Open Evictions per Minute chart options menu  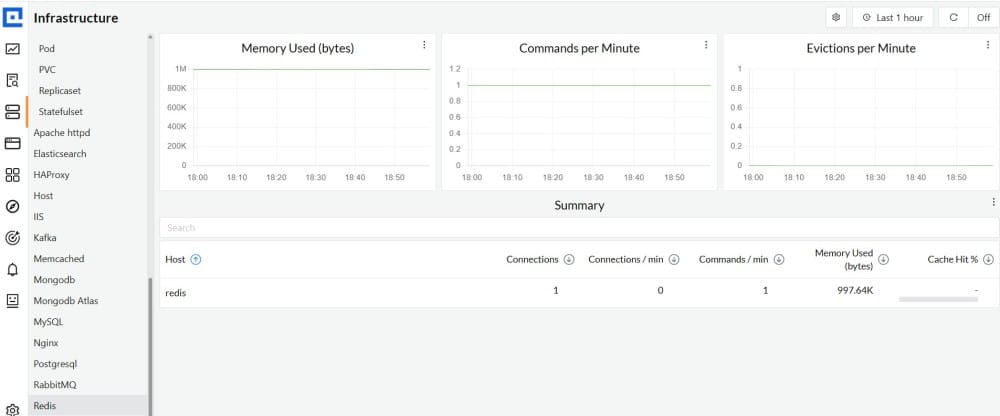[987, 45]
